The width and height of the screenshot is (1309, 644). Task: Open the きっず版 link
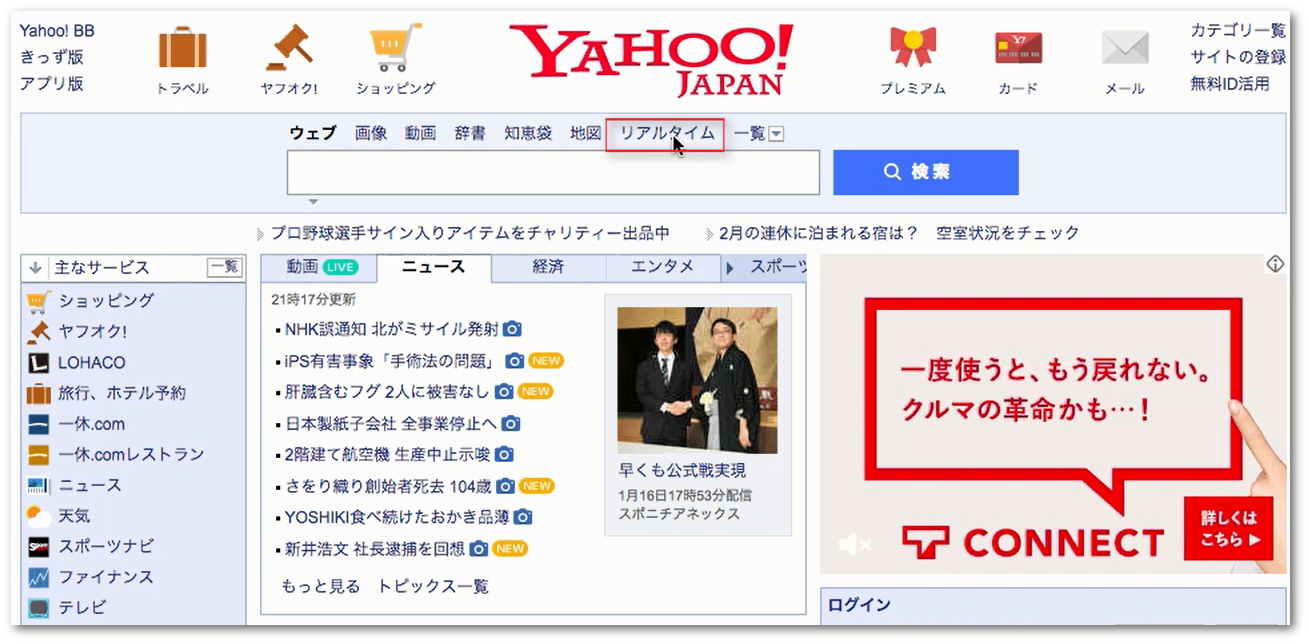point(52,57)
